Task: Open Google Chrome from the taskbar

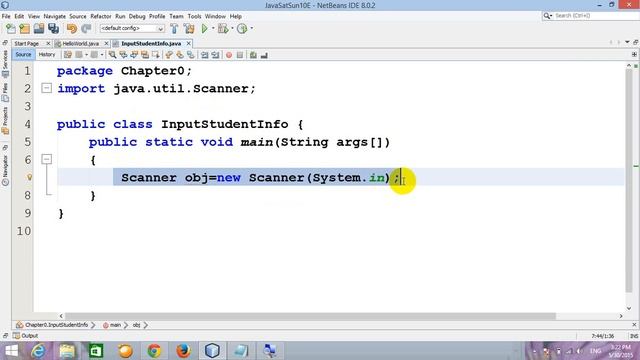Action: tap(154, 351)
